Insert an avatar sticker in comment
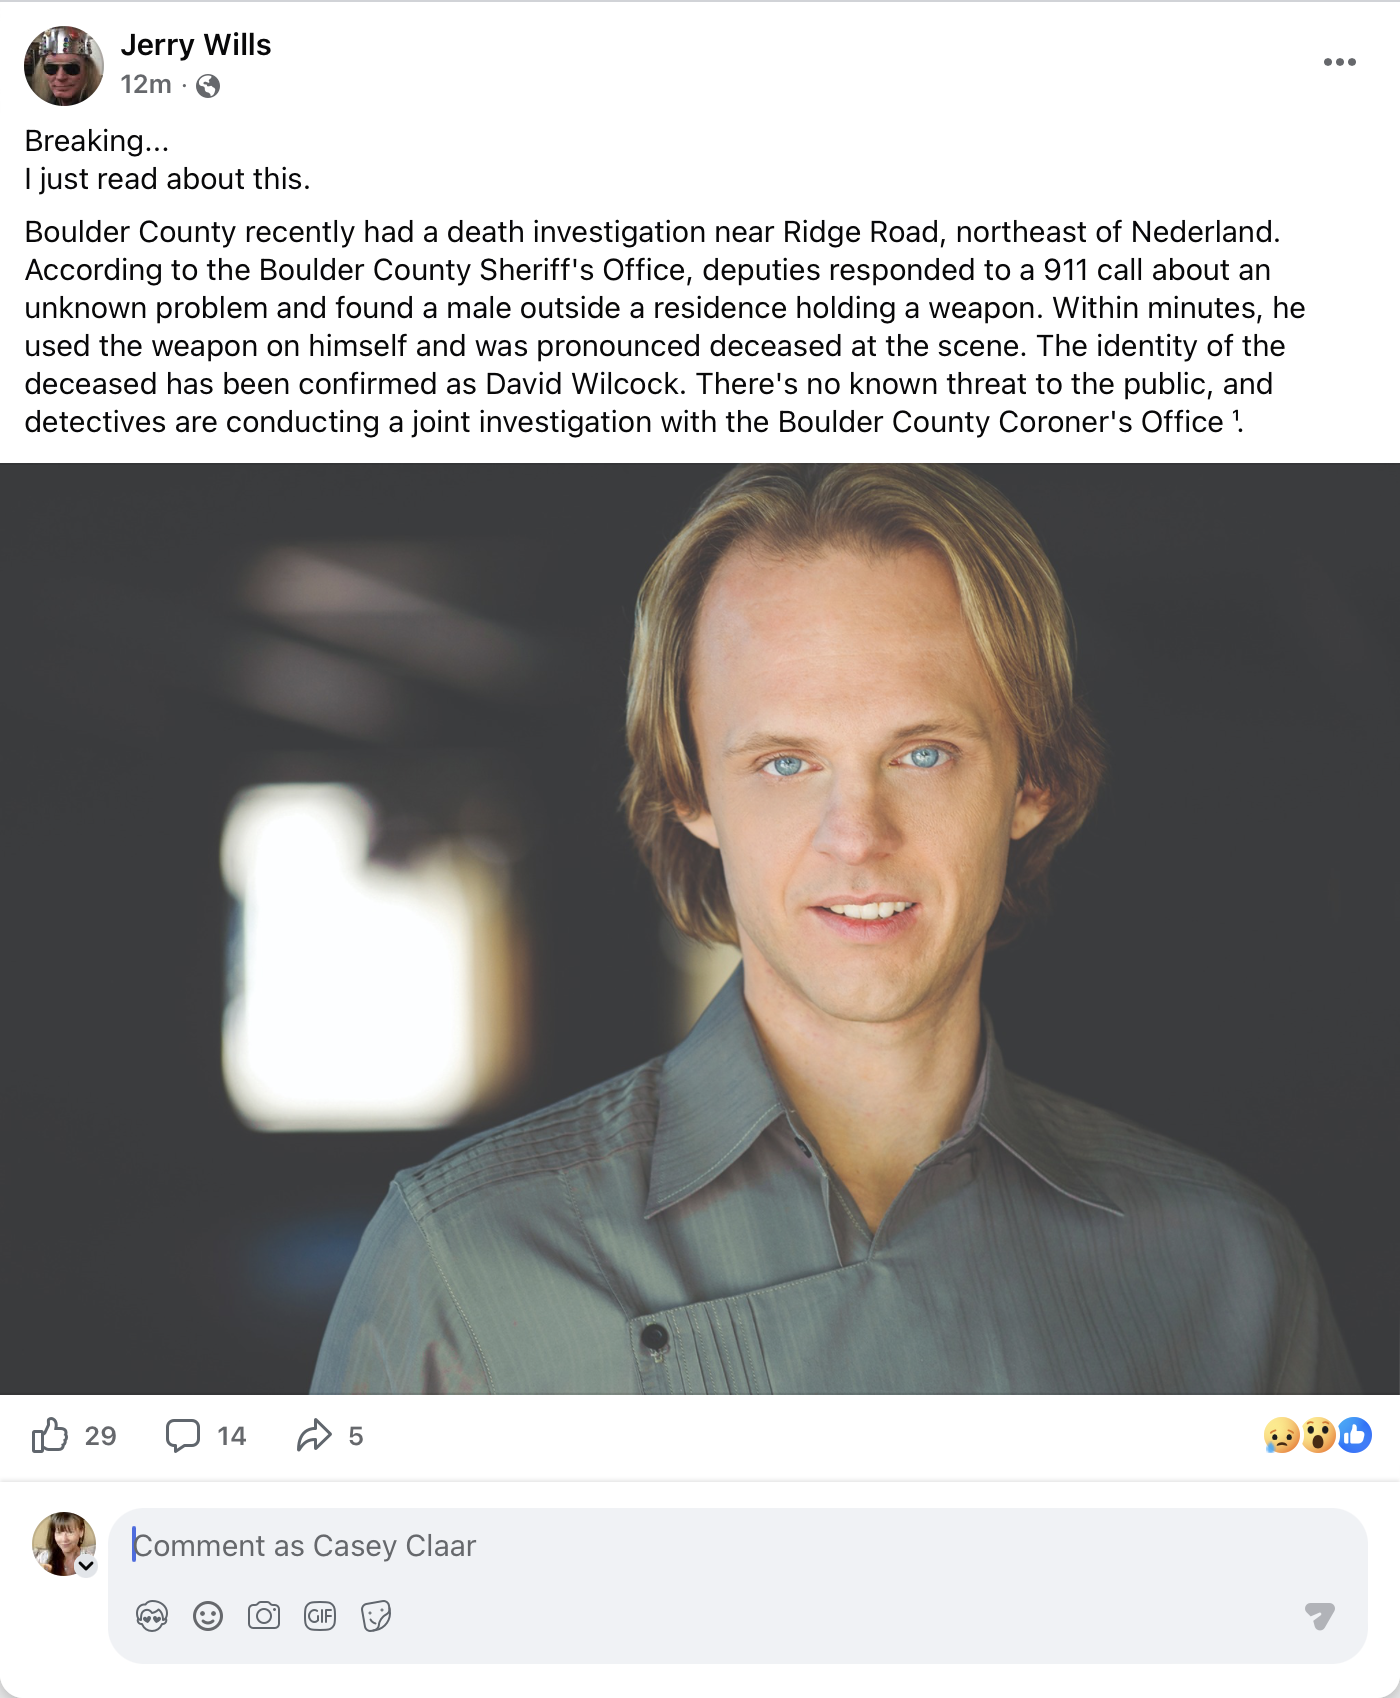Screen dimensions: 1400x1698 (x=152, y=1616)
